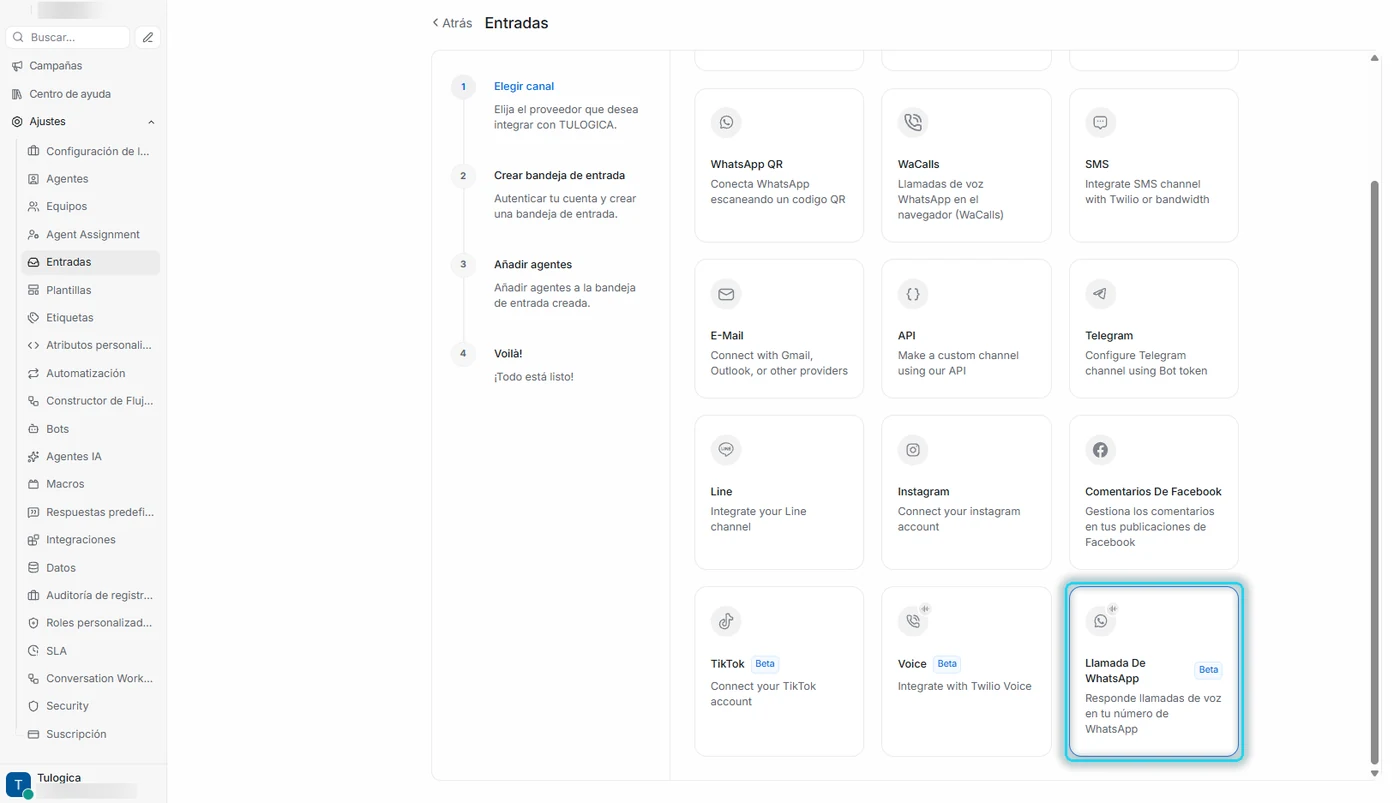Click the Telegram paper plane icon
1400x803 pixels.
click(x=1100, y=294)
